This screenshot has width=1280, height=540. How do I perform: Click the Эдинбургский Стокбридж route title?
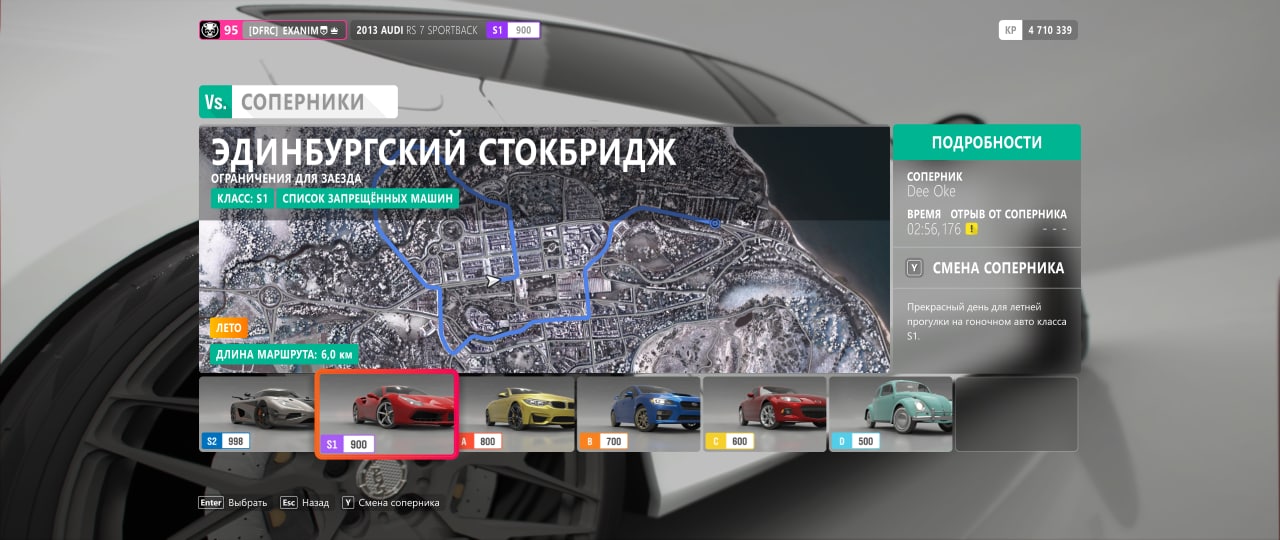click(x=443, y=153)
